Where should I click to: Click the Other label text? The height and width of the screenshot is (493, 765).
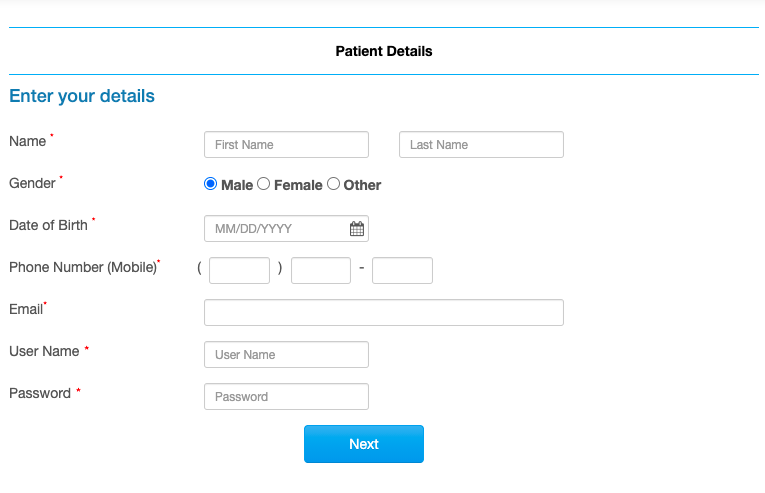tap(362, 185)
